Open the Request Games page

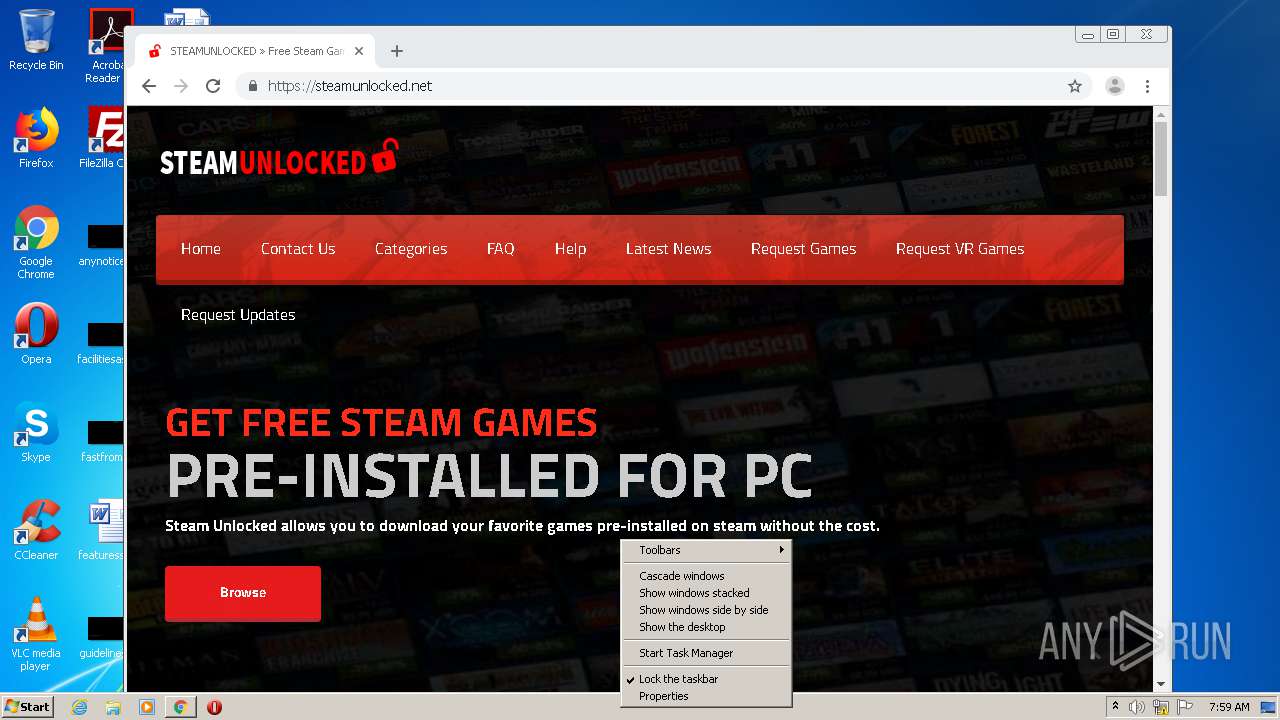pyautogui.click(x=804, y=249)
